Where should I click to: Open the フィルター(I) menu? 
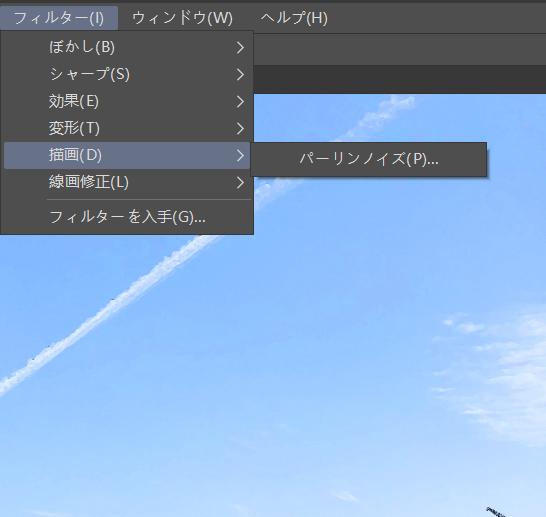pos(59,18)
